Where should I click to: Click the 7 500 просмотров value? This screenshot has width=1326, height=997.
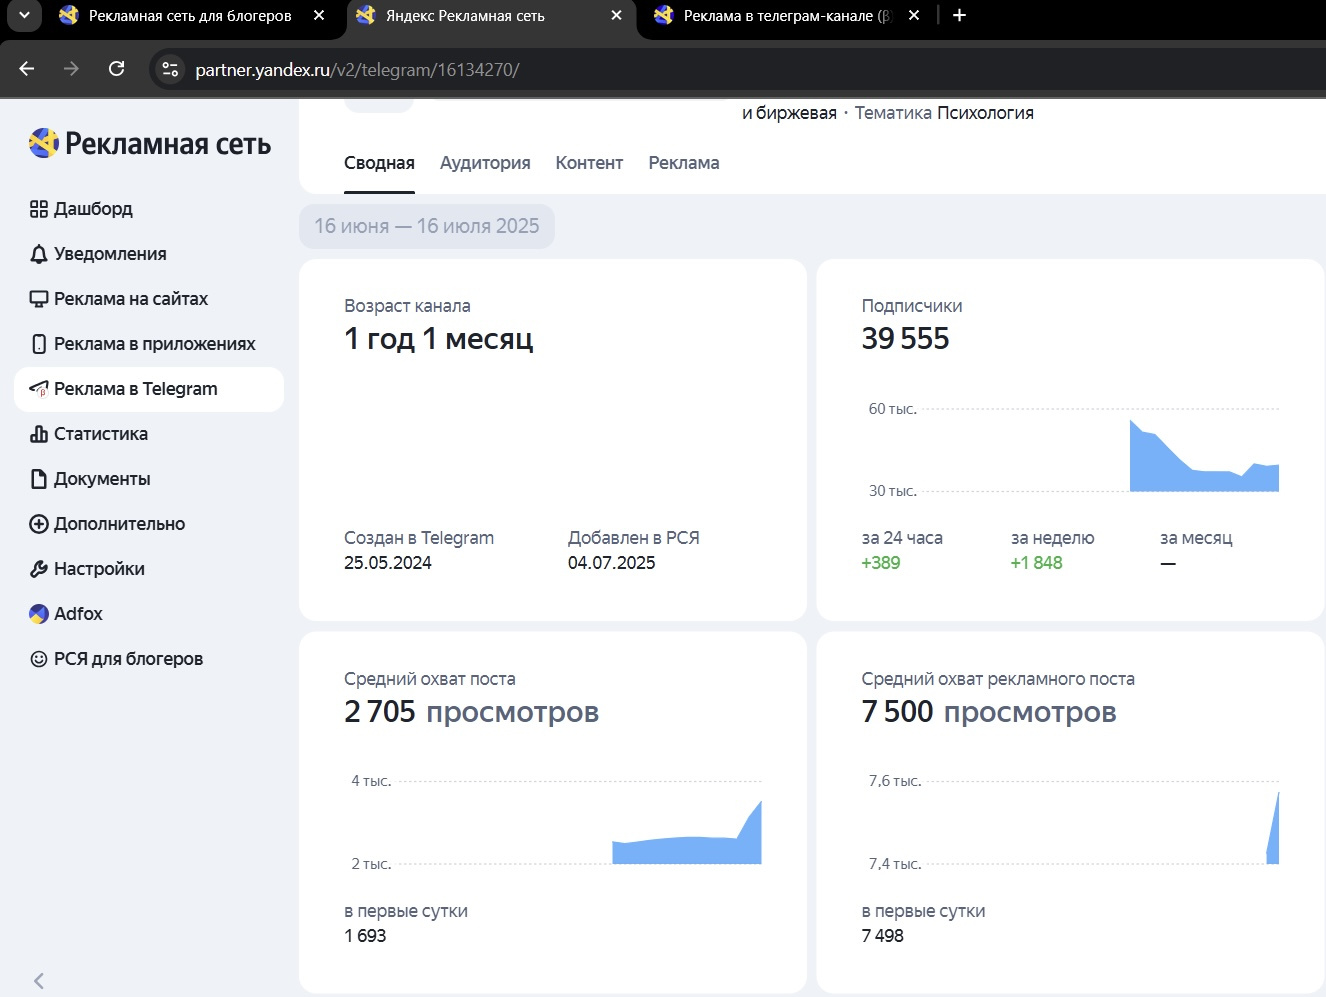pos(989,712)
